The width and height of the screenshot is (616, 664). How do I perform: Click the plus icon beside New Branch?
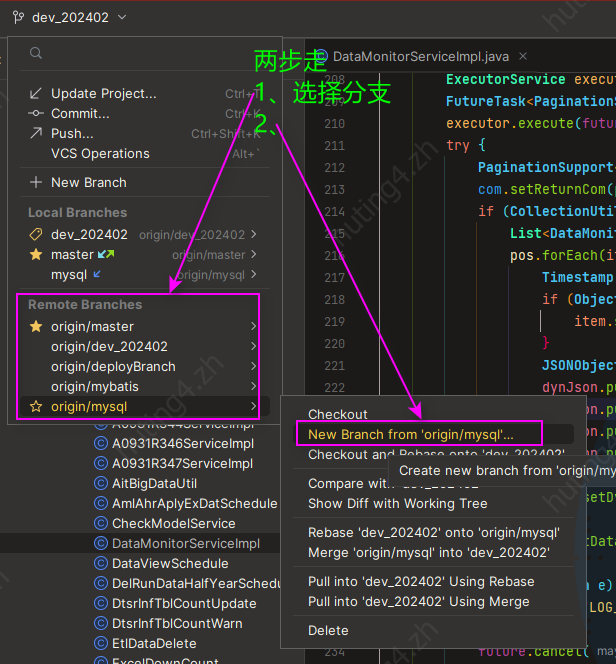click(36, 183)
